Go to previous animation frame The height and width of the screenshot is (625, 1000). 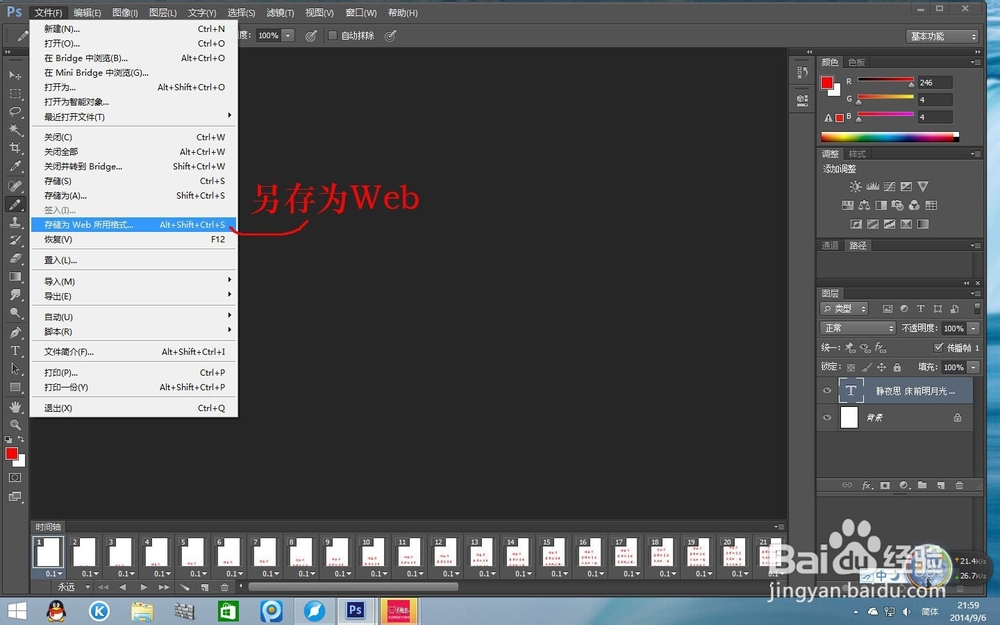pyautogui.click(x=122, y=587)
